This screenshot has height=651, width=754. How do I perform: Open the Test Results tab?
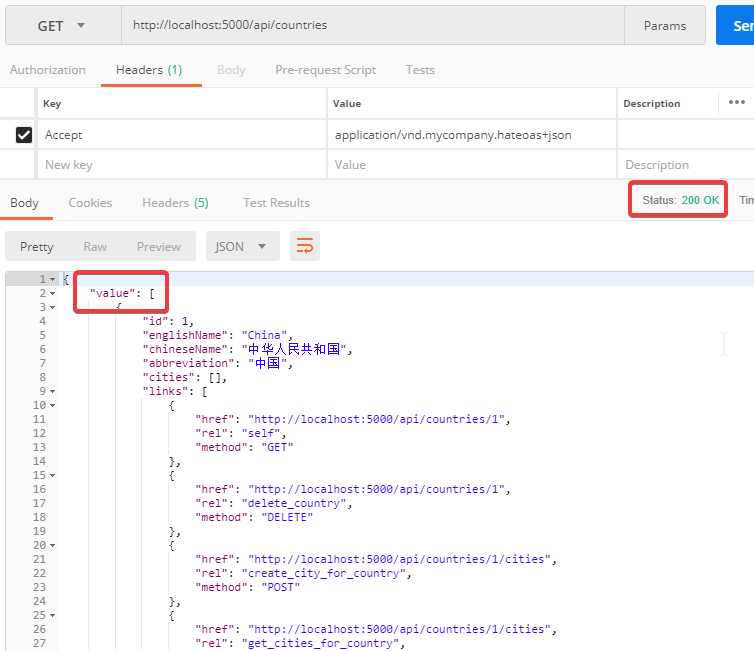tap(276, 203)
